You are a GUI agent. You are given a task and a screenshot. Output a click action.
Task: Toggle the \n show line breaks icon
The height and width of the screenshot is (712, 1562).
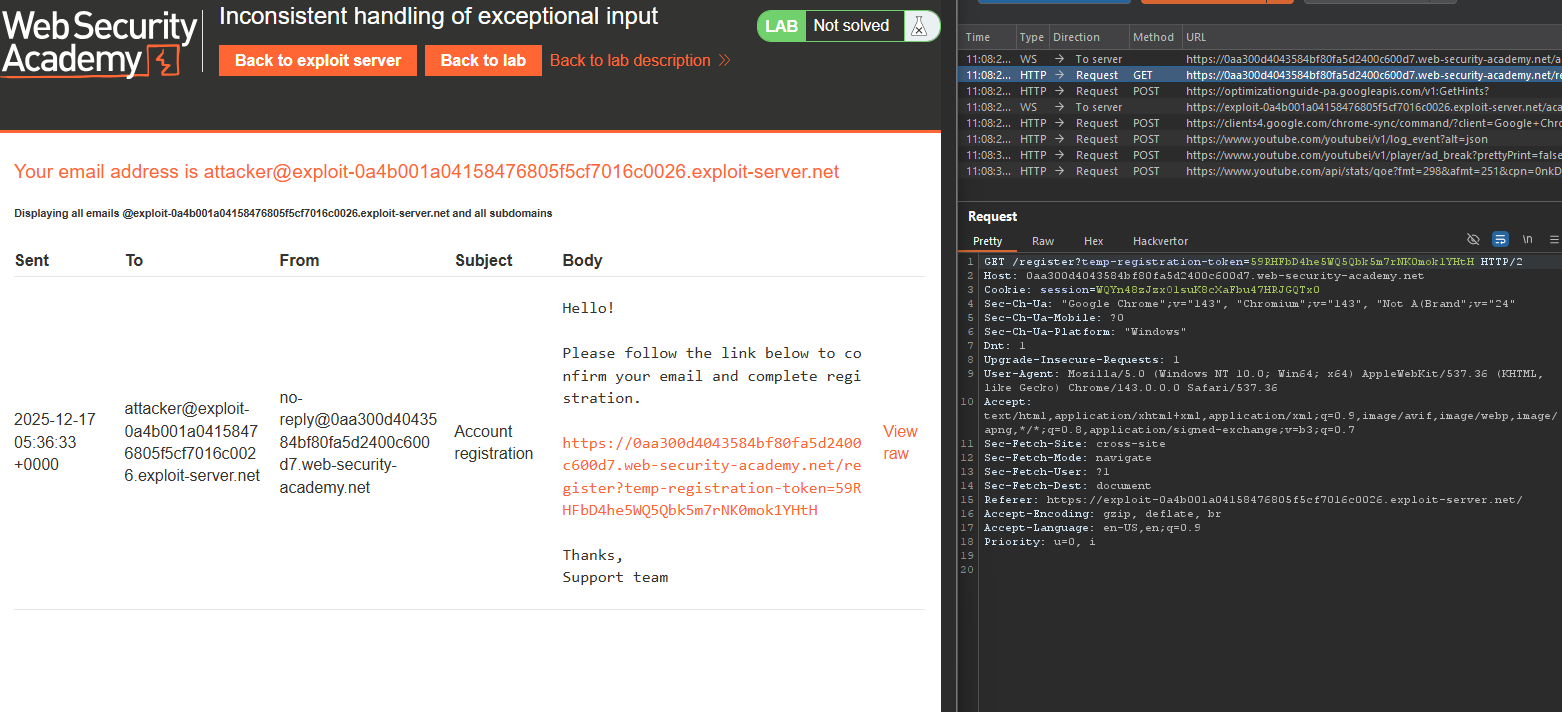click(x=1527, y=240)
